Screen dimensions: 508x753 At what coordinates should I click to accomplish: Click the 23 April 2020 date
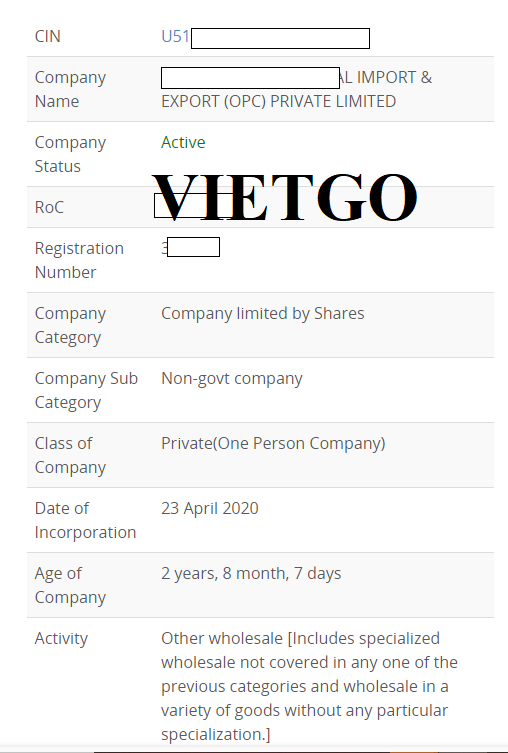coord(210,508)
